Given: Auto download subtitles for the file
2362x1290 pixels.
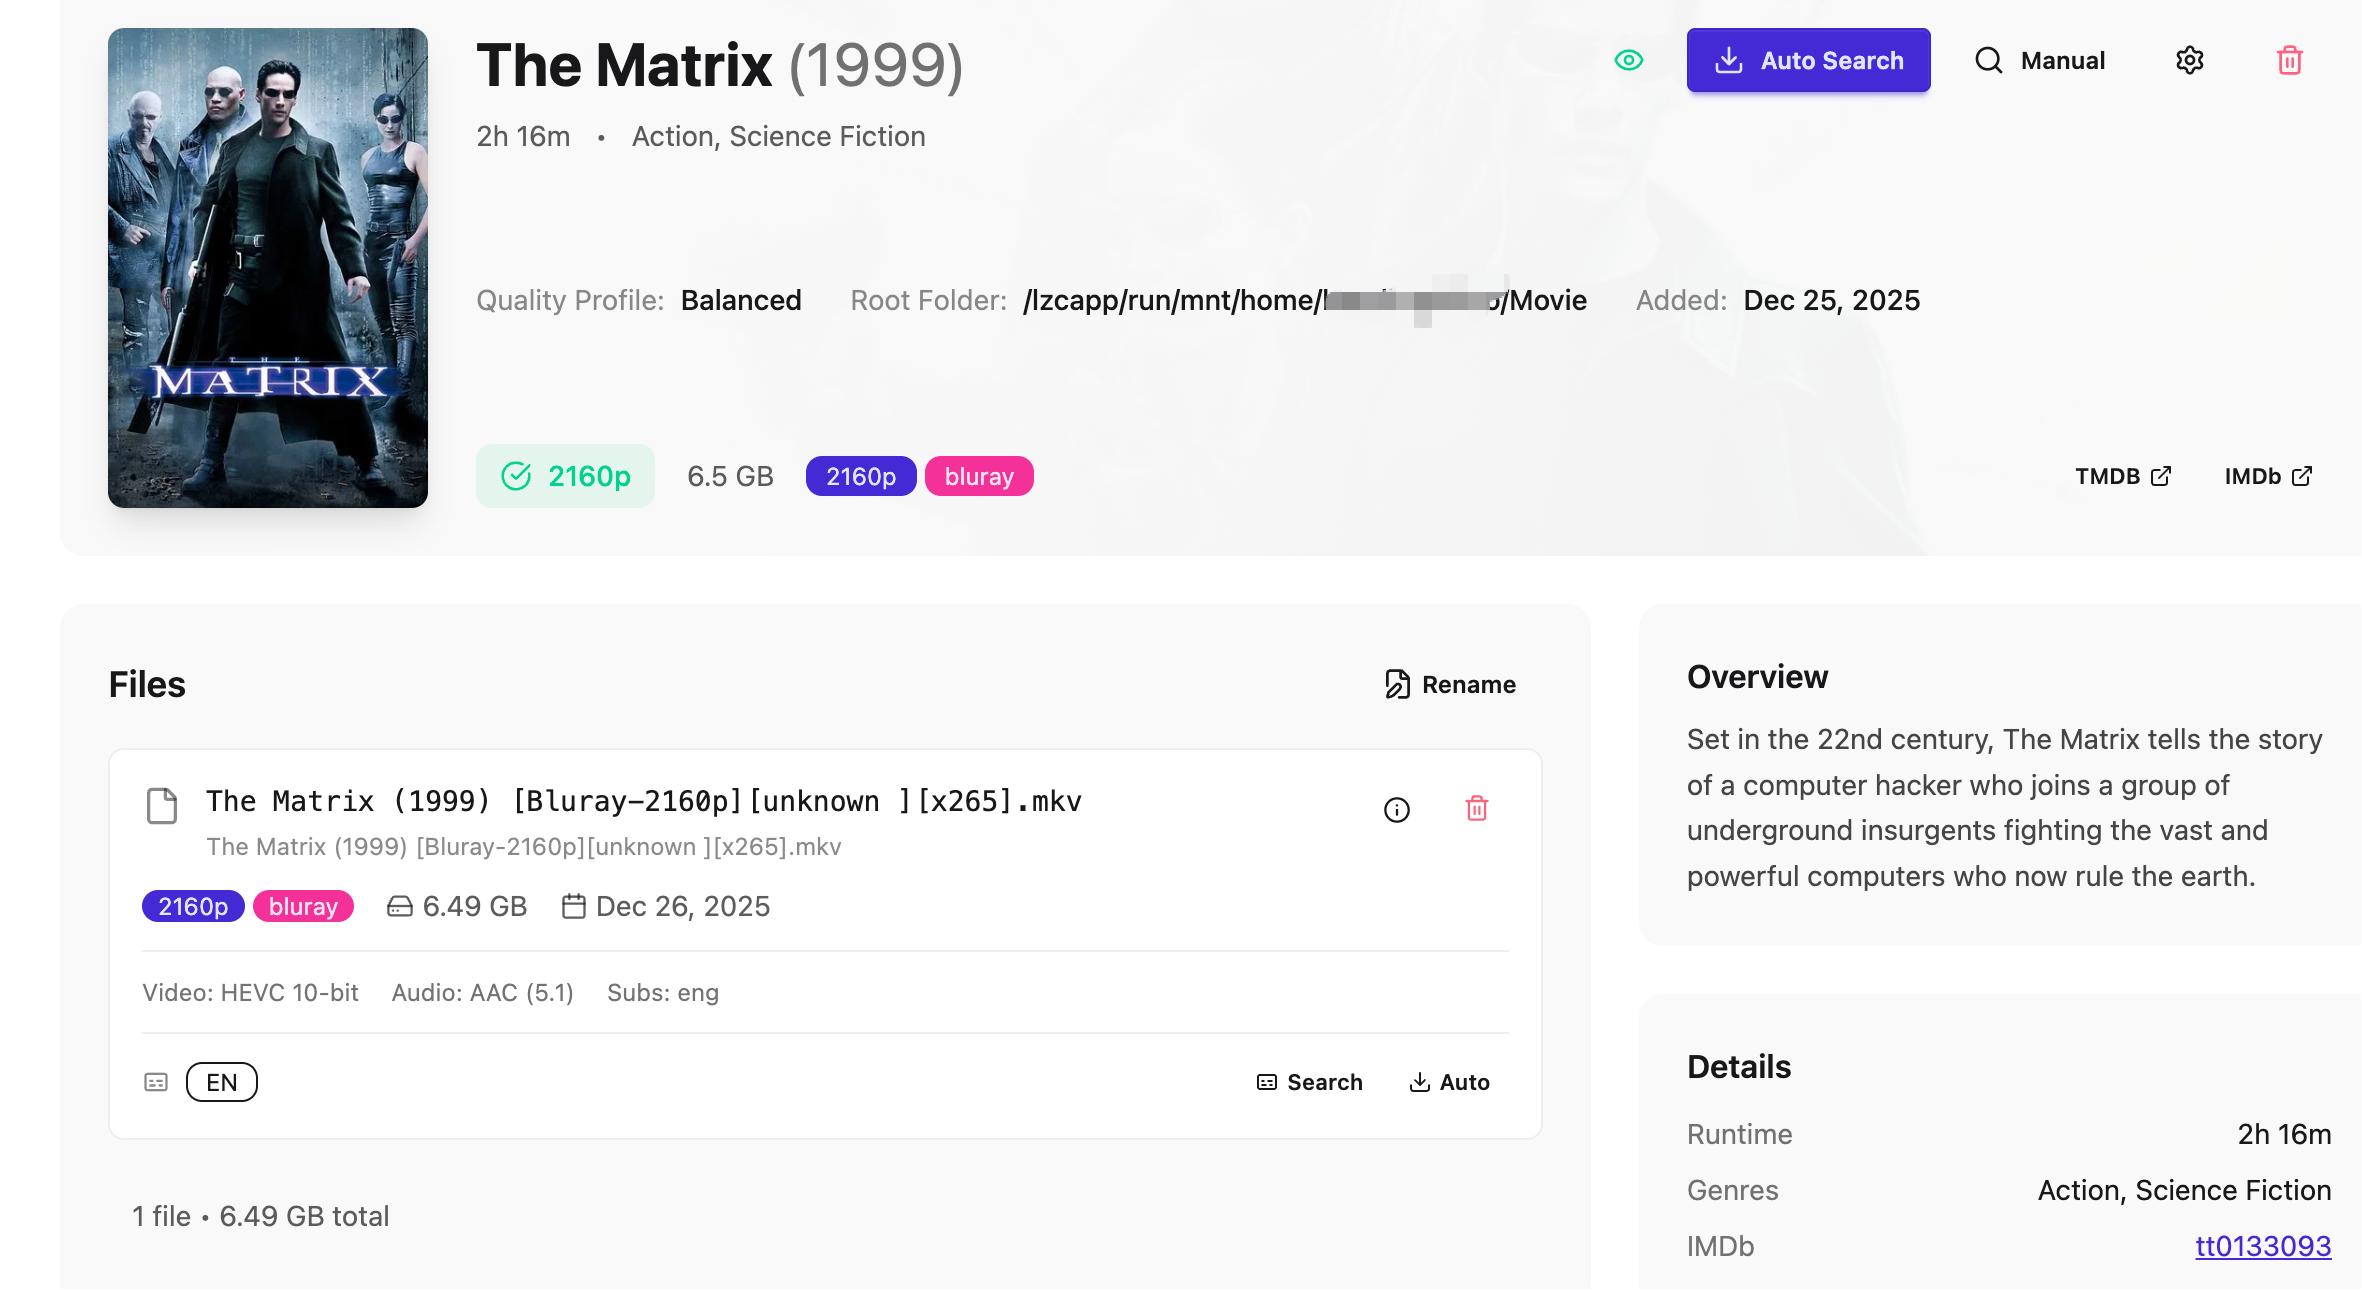Looking at the screenshot, I should [1449, 1082].
